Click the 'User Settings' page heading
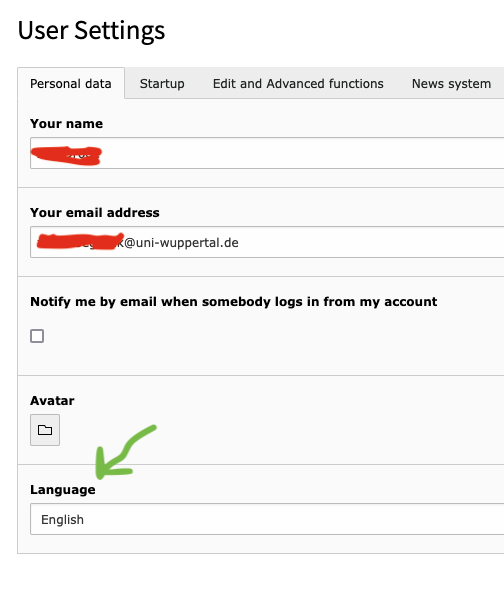The image size is (504, 596). [91, 30]
